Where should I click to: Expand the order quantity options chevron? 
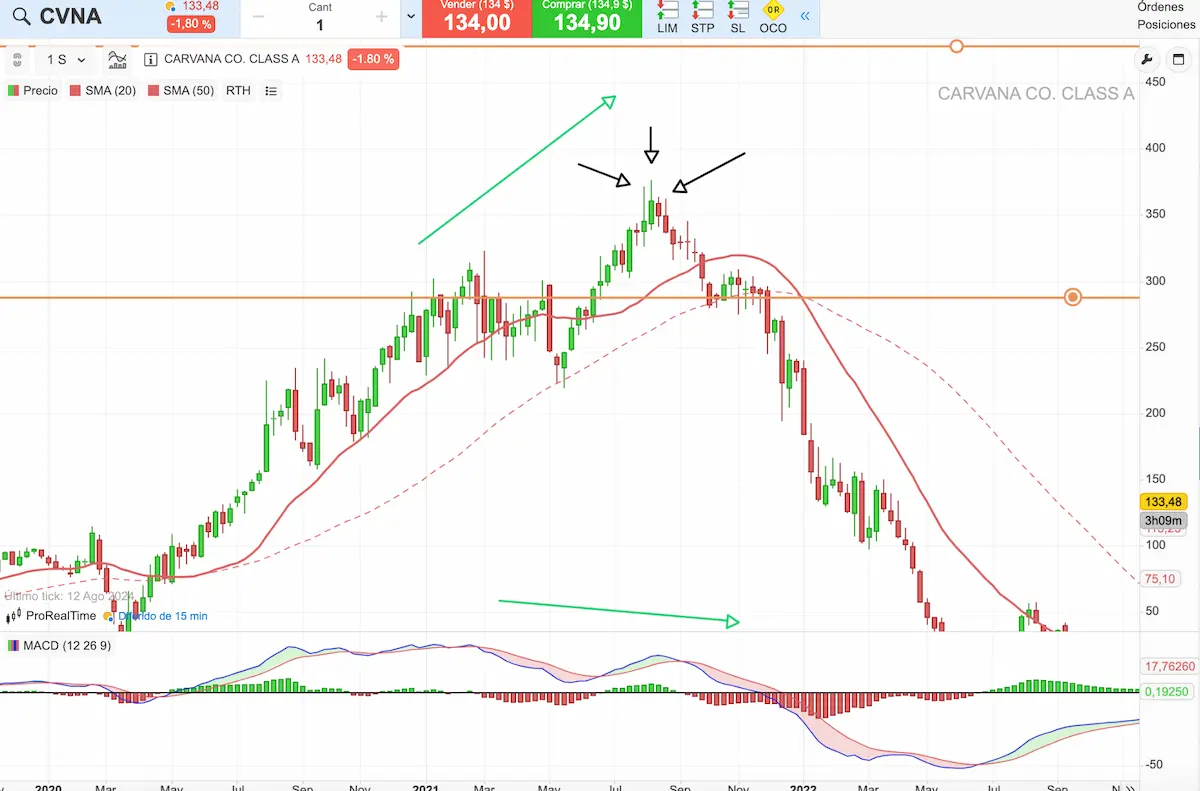click(x=411, y=17)
